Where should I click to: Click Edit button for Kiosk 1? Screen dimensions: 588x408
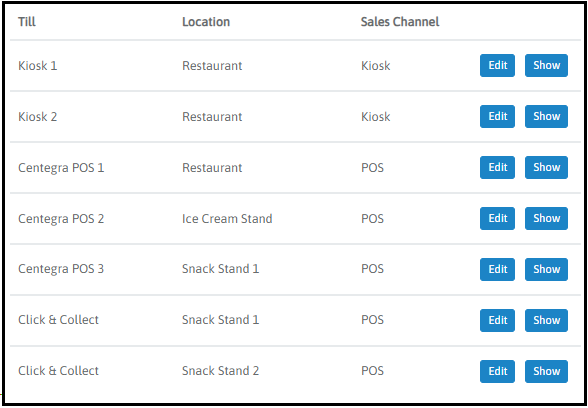497,66
